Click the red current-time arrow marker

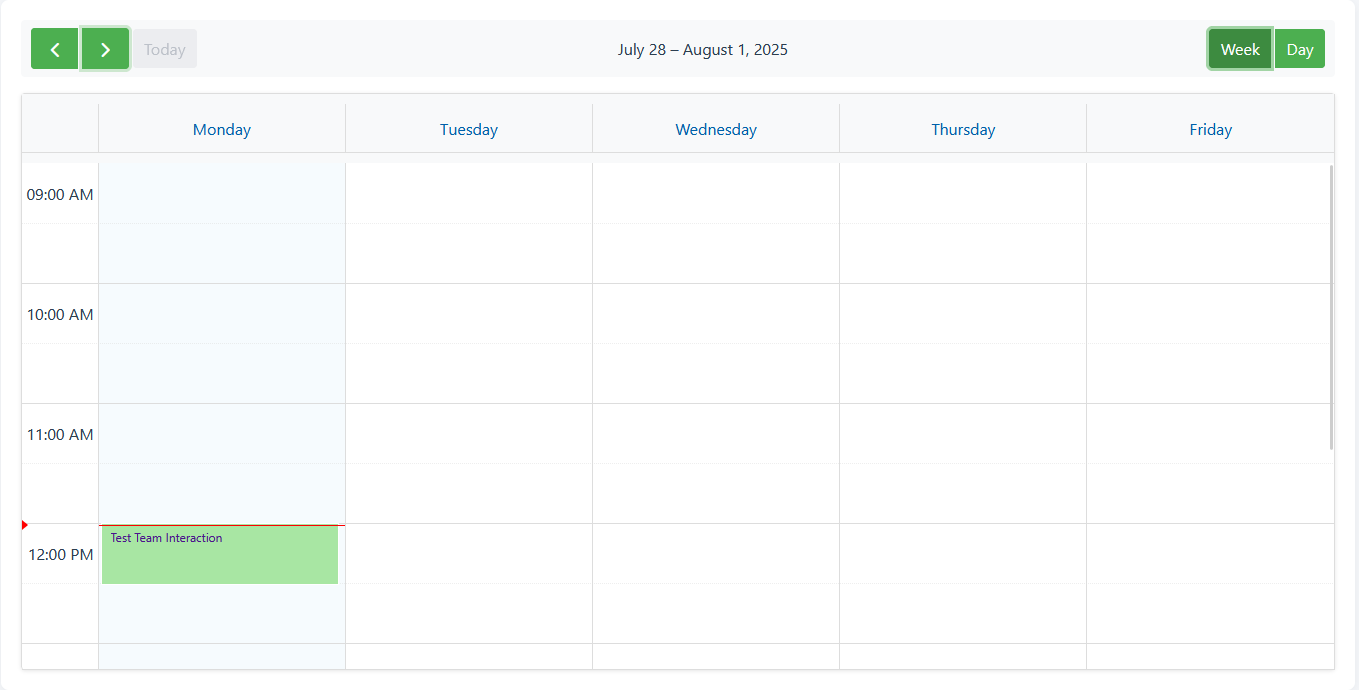coord(23,524)
